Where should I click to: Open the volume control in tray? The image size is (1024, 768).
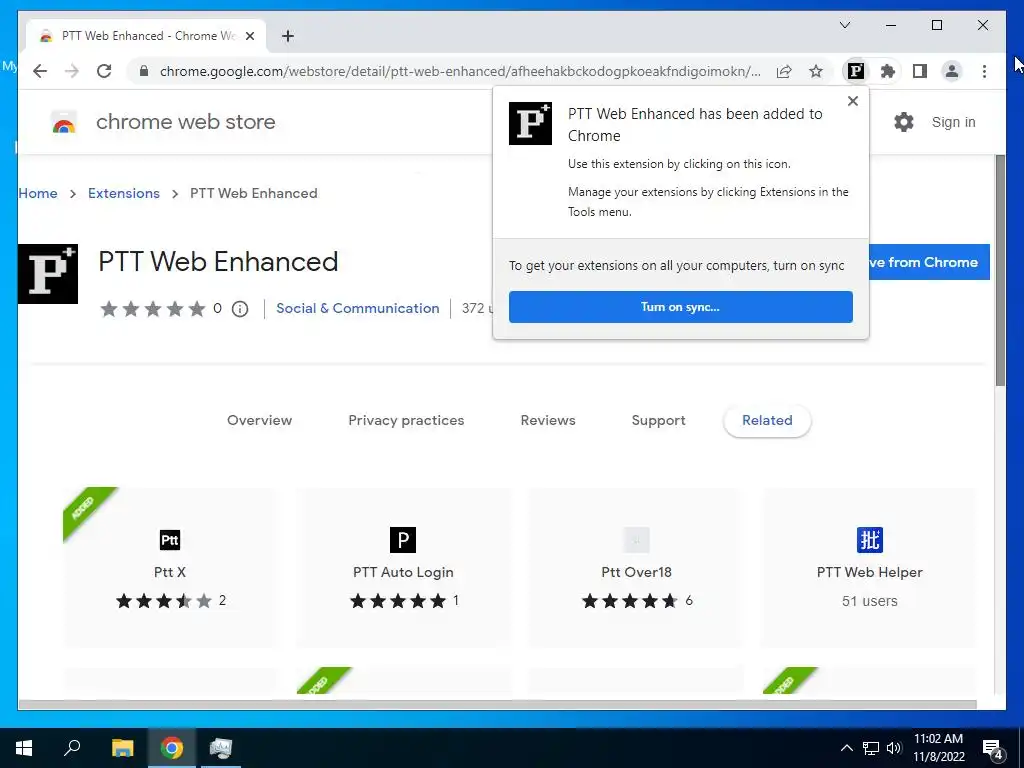(x=894, y=748)
